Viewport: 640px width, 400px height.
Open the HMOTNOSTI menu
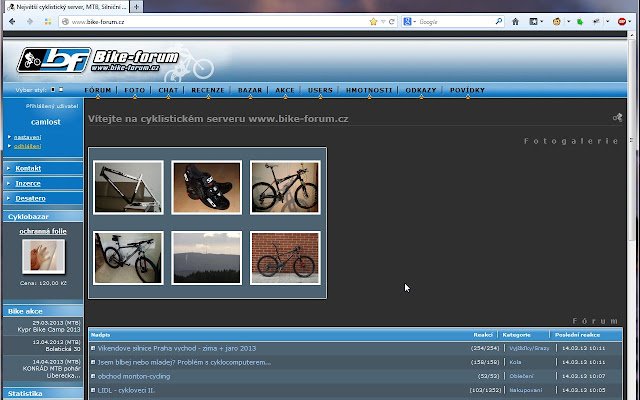tap(369, 90)
